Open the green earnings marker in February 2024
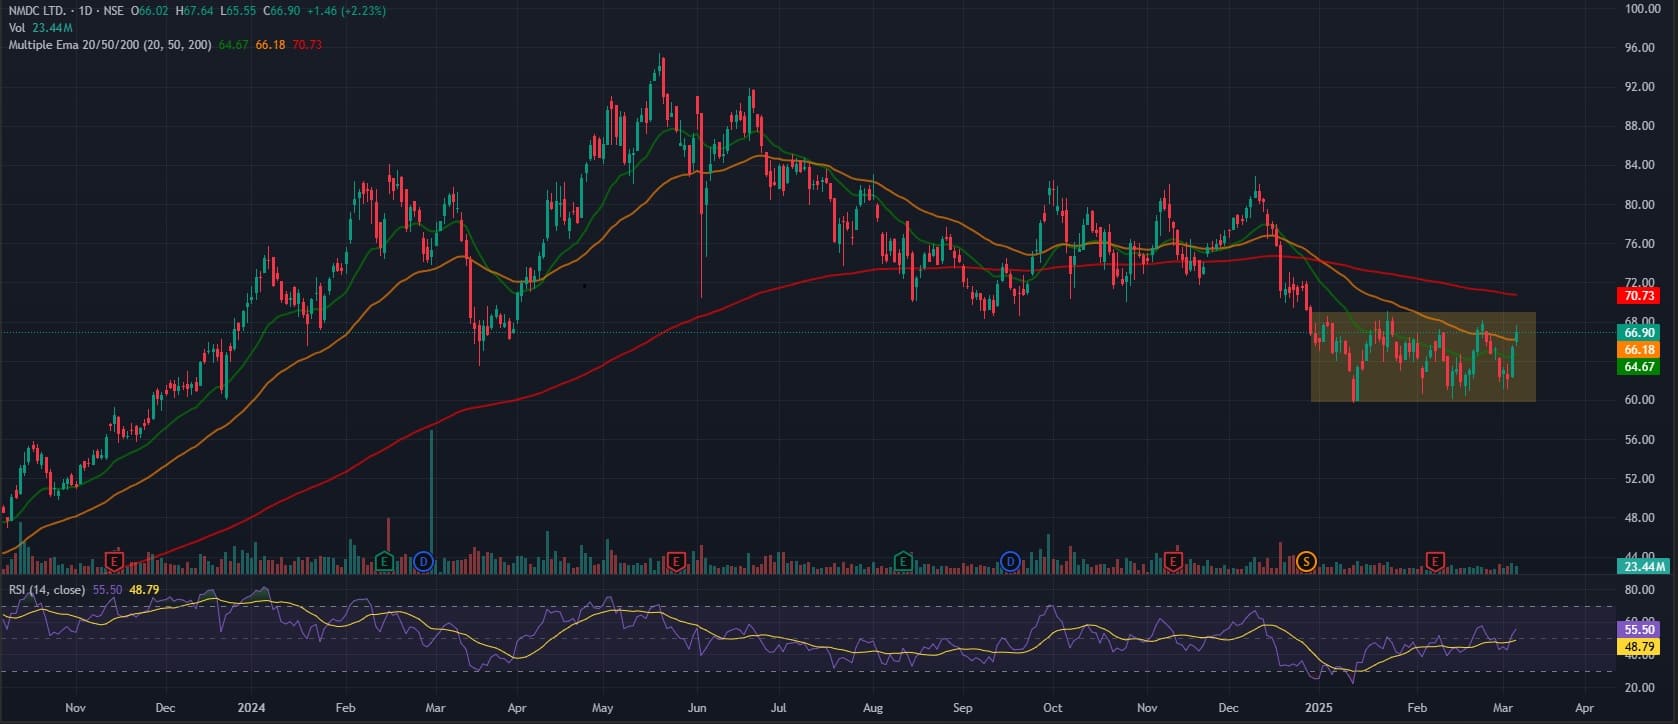This screenshot has height=724, width=1678. pyautogui.click(x=384, y=561)
